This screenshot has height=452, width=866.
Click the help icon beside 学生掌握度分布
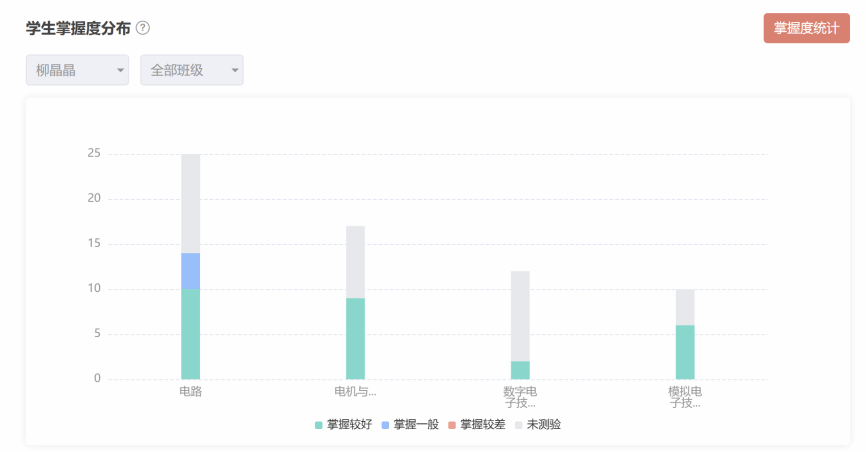coord(143,27)
